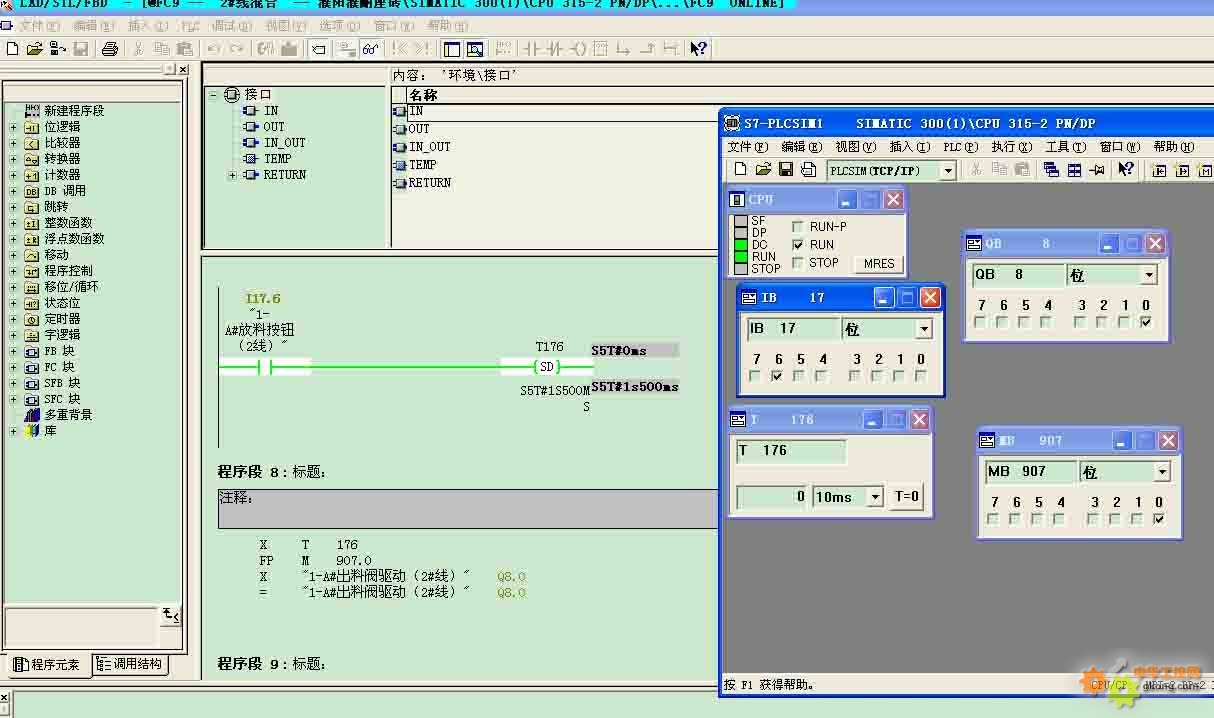Click the MRES button in CPU window
Screen dimensions: 1214x718
879,264
